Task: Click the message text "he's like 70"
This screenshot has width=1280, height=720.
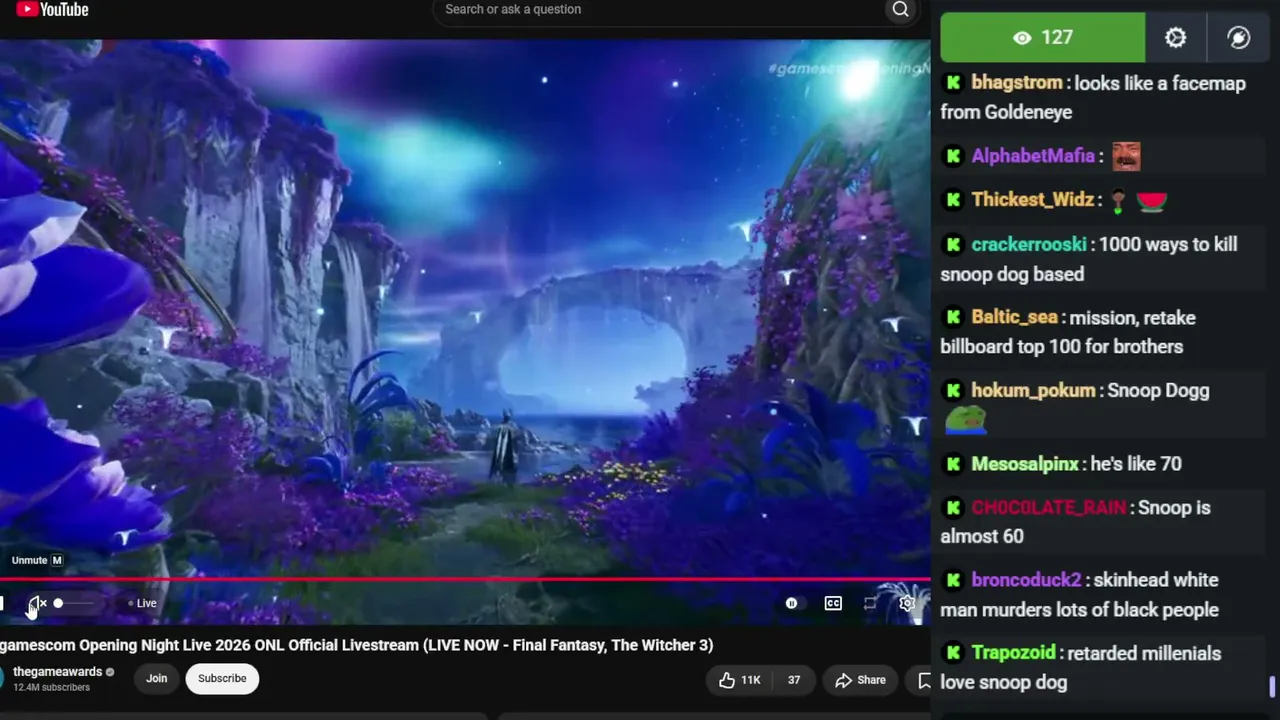Action: [1136, 464]
